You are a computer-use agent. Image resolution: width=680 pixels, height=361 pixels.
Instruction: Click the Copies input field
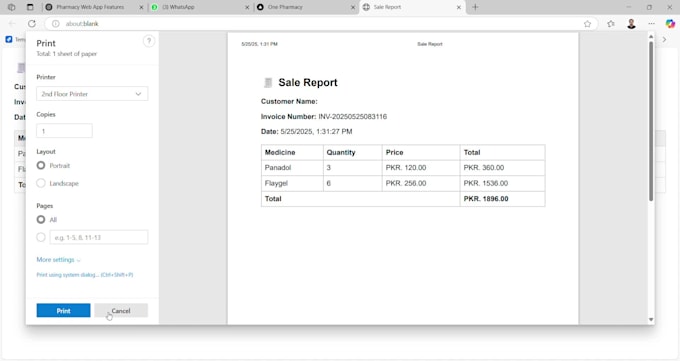(x=64, y=131)
